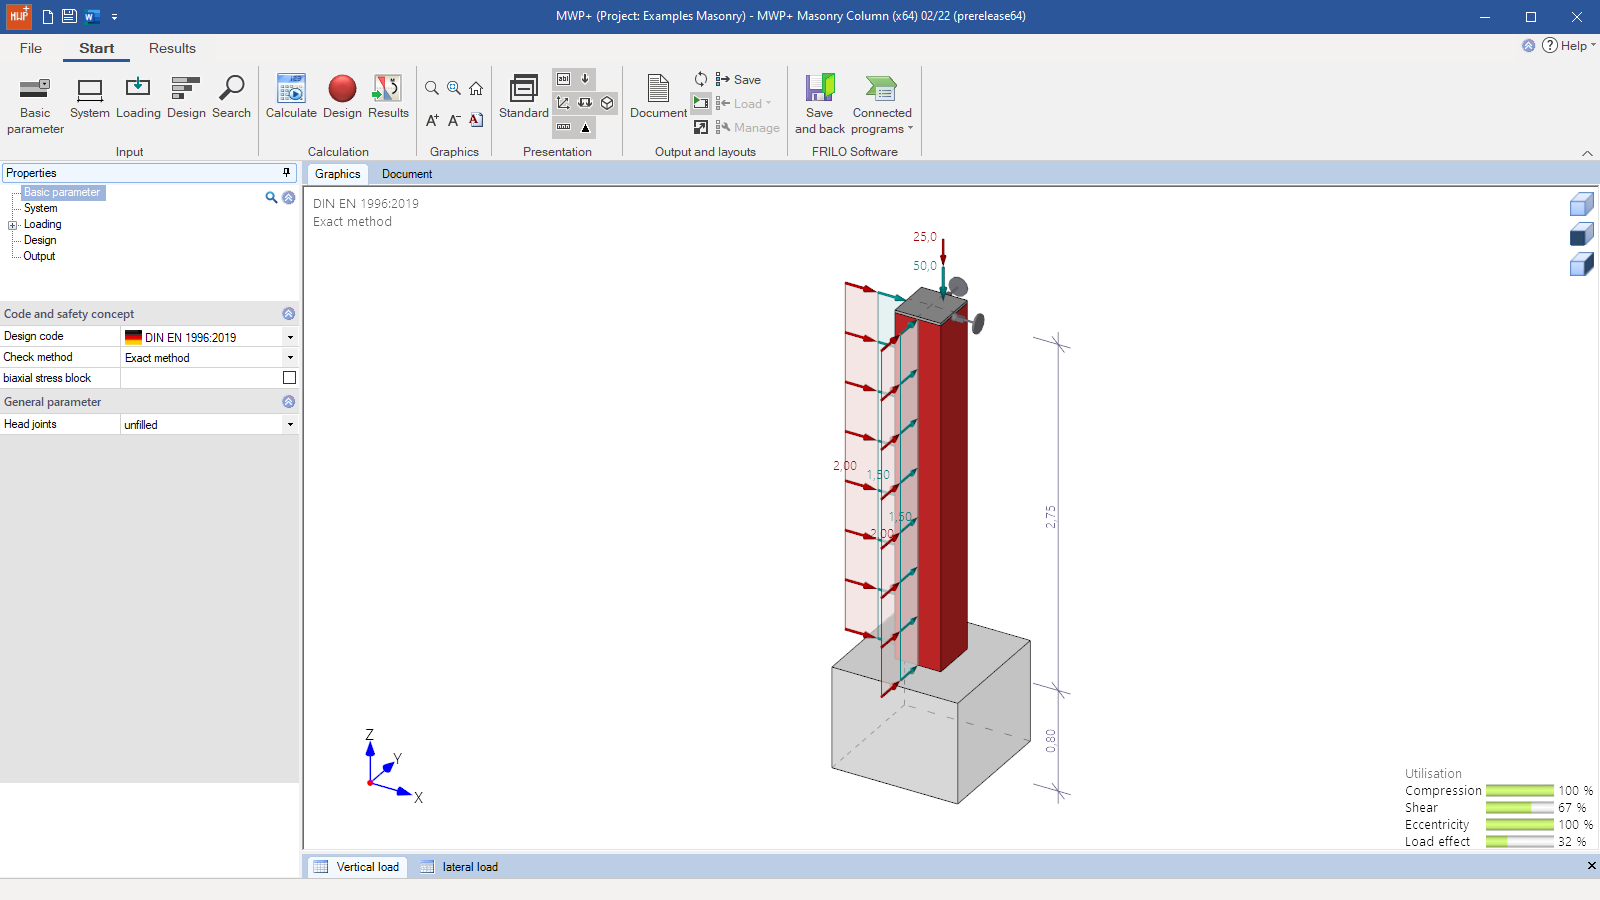
Task: Click red Design ball in Calculation group
Action: pos(342,97)
